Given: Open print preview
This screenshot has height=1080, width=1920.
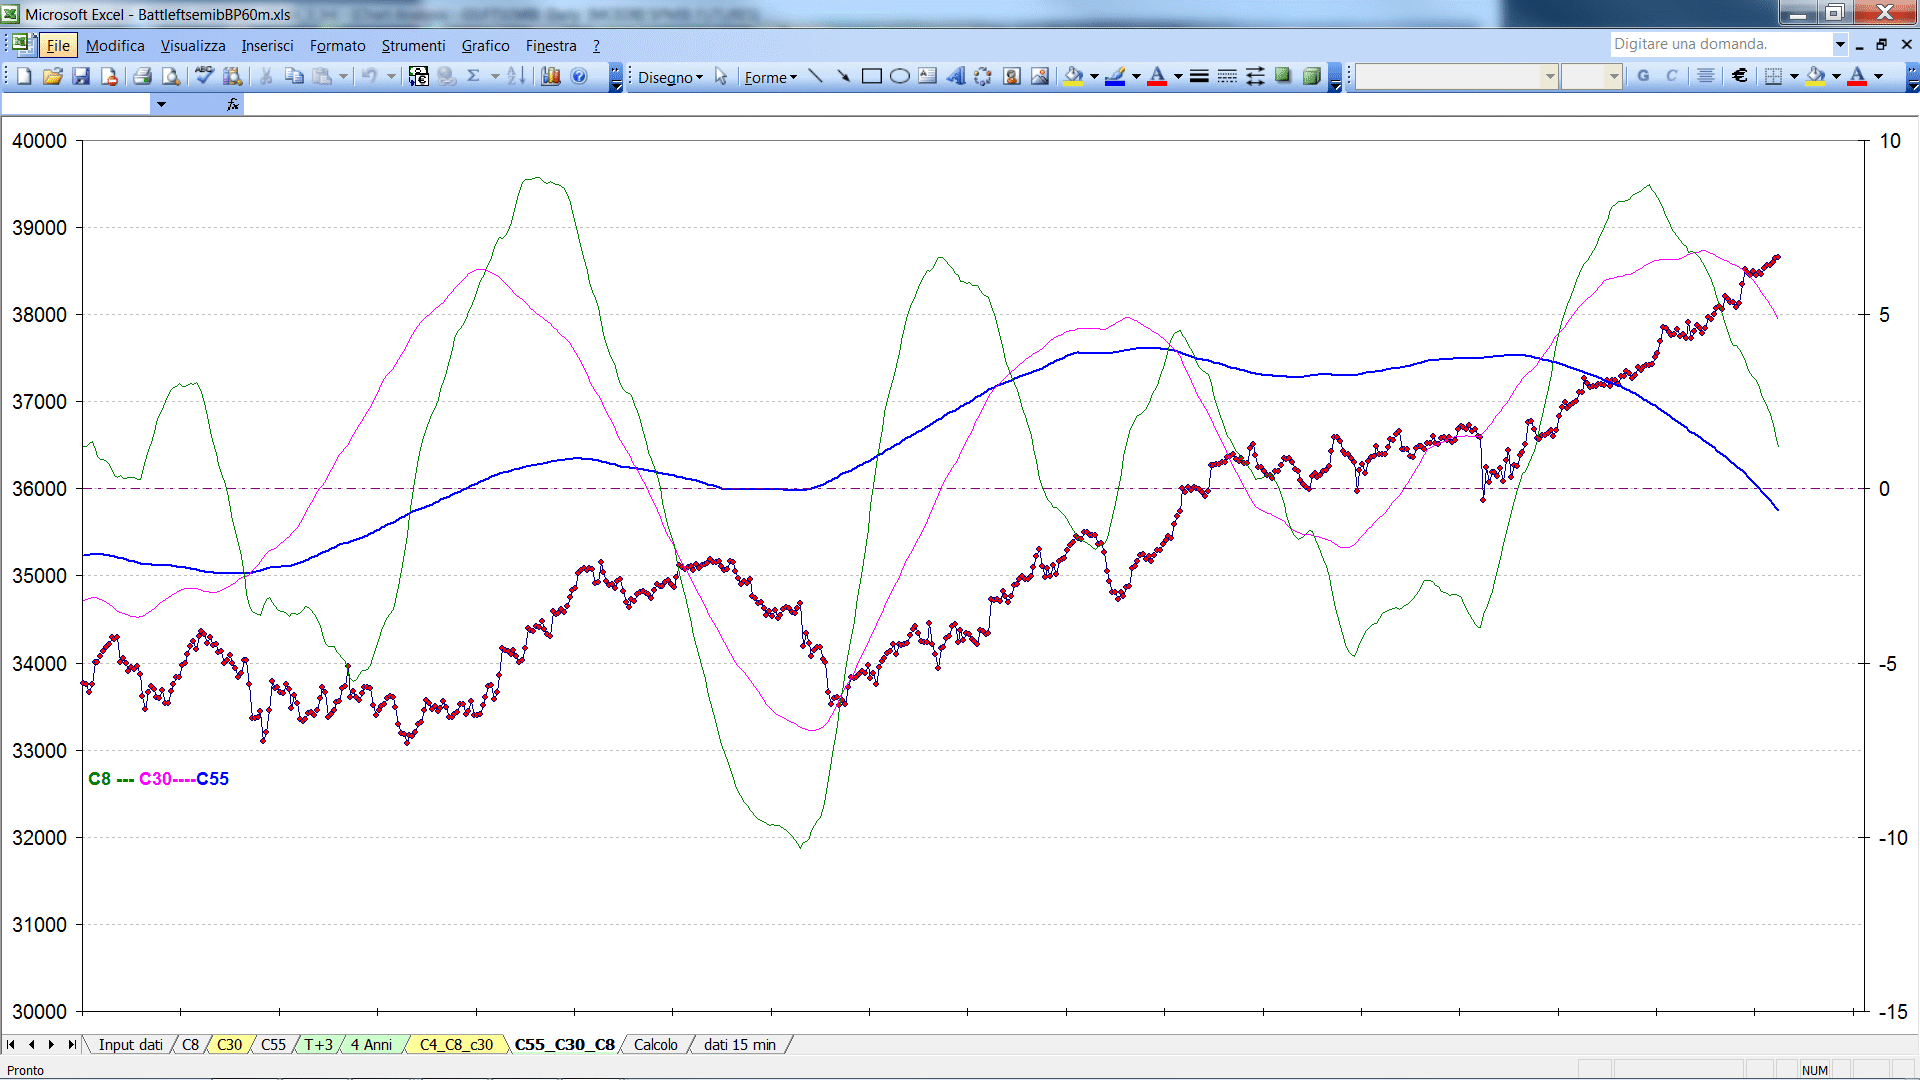Looking at the screenshot, I should [x=171, y=76].
